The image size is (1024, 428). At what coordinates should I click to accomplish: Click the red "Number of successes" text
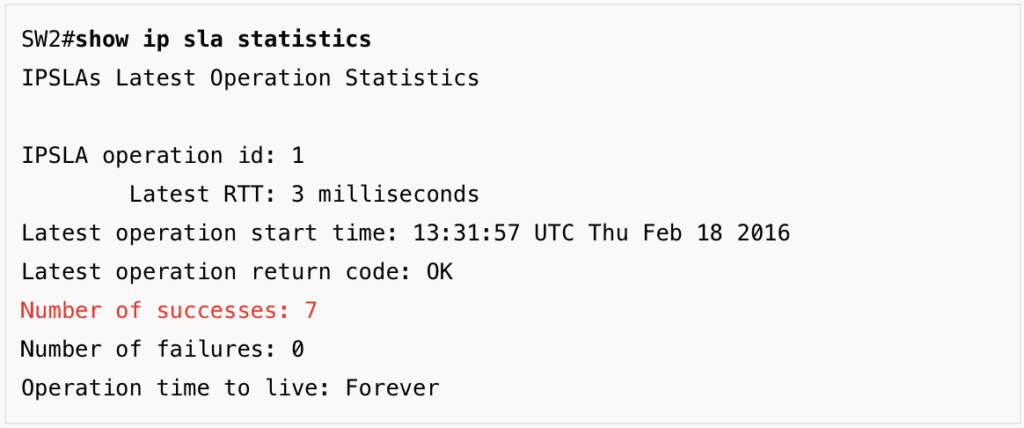click(155, 310)
